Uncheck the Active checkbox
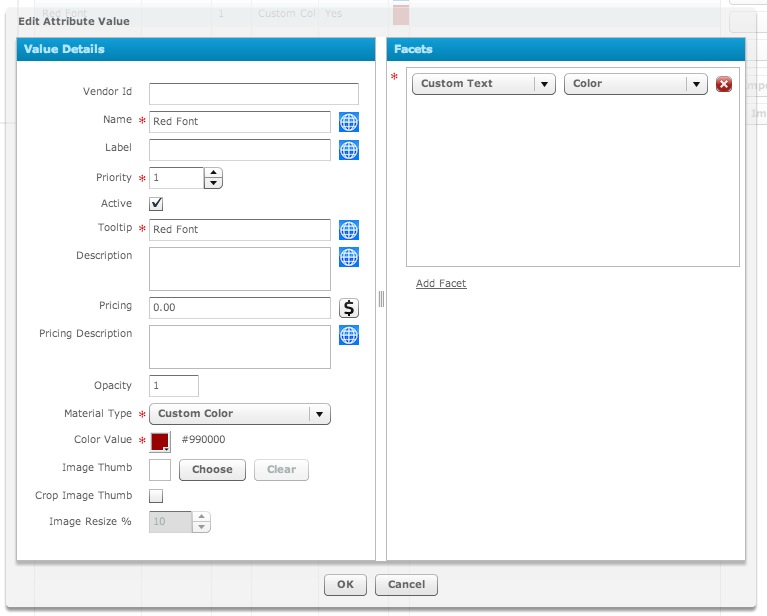The image size is (767, 616). click(x=156, y=204)
